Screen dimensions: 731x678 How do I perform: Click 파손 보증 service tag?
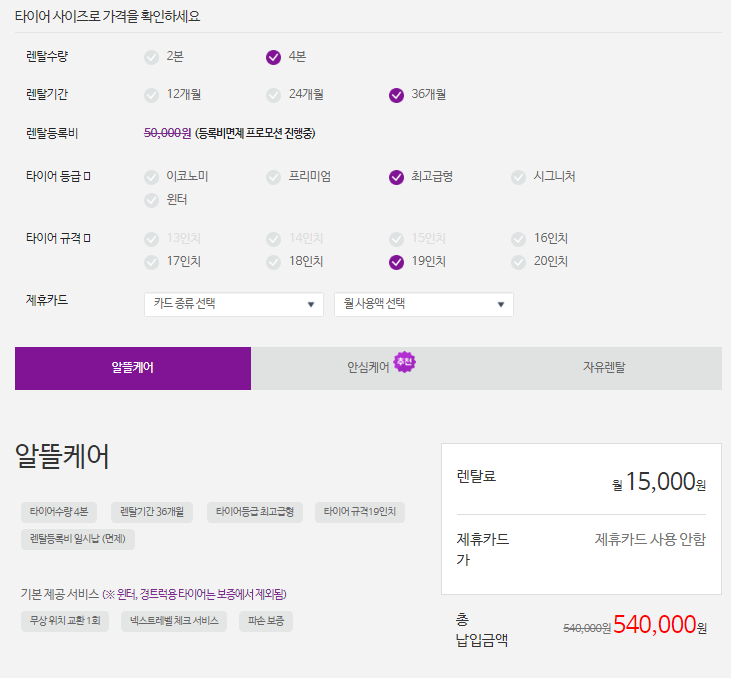pyautogui.click(x=266, y=621)
